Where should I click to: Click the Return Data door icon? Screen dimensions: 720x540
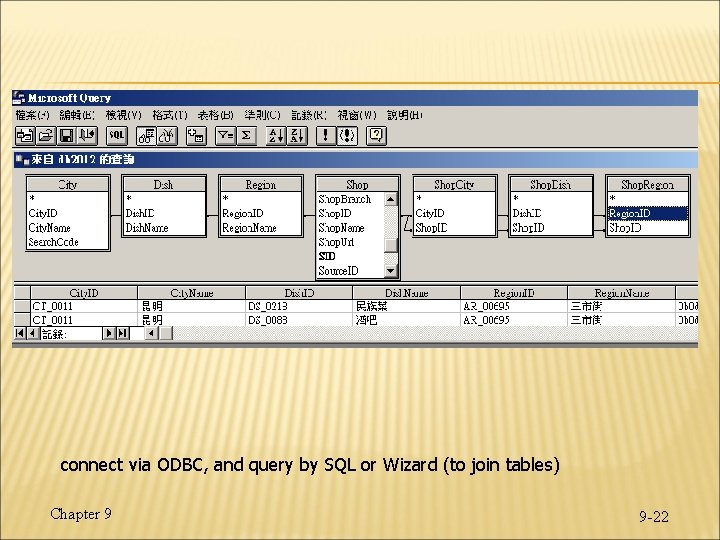pos(87,135)
